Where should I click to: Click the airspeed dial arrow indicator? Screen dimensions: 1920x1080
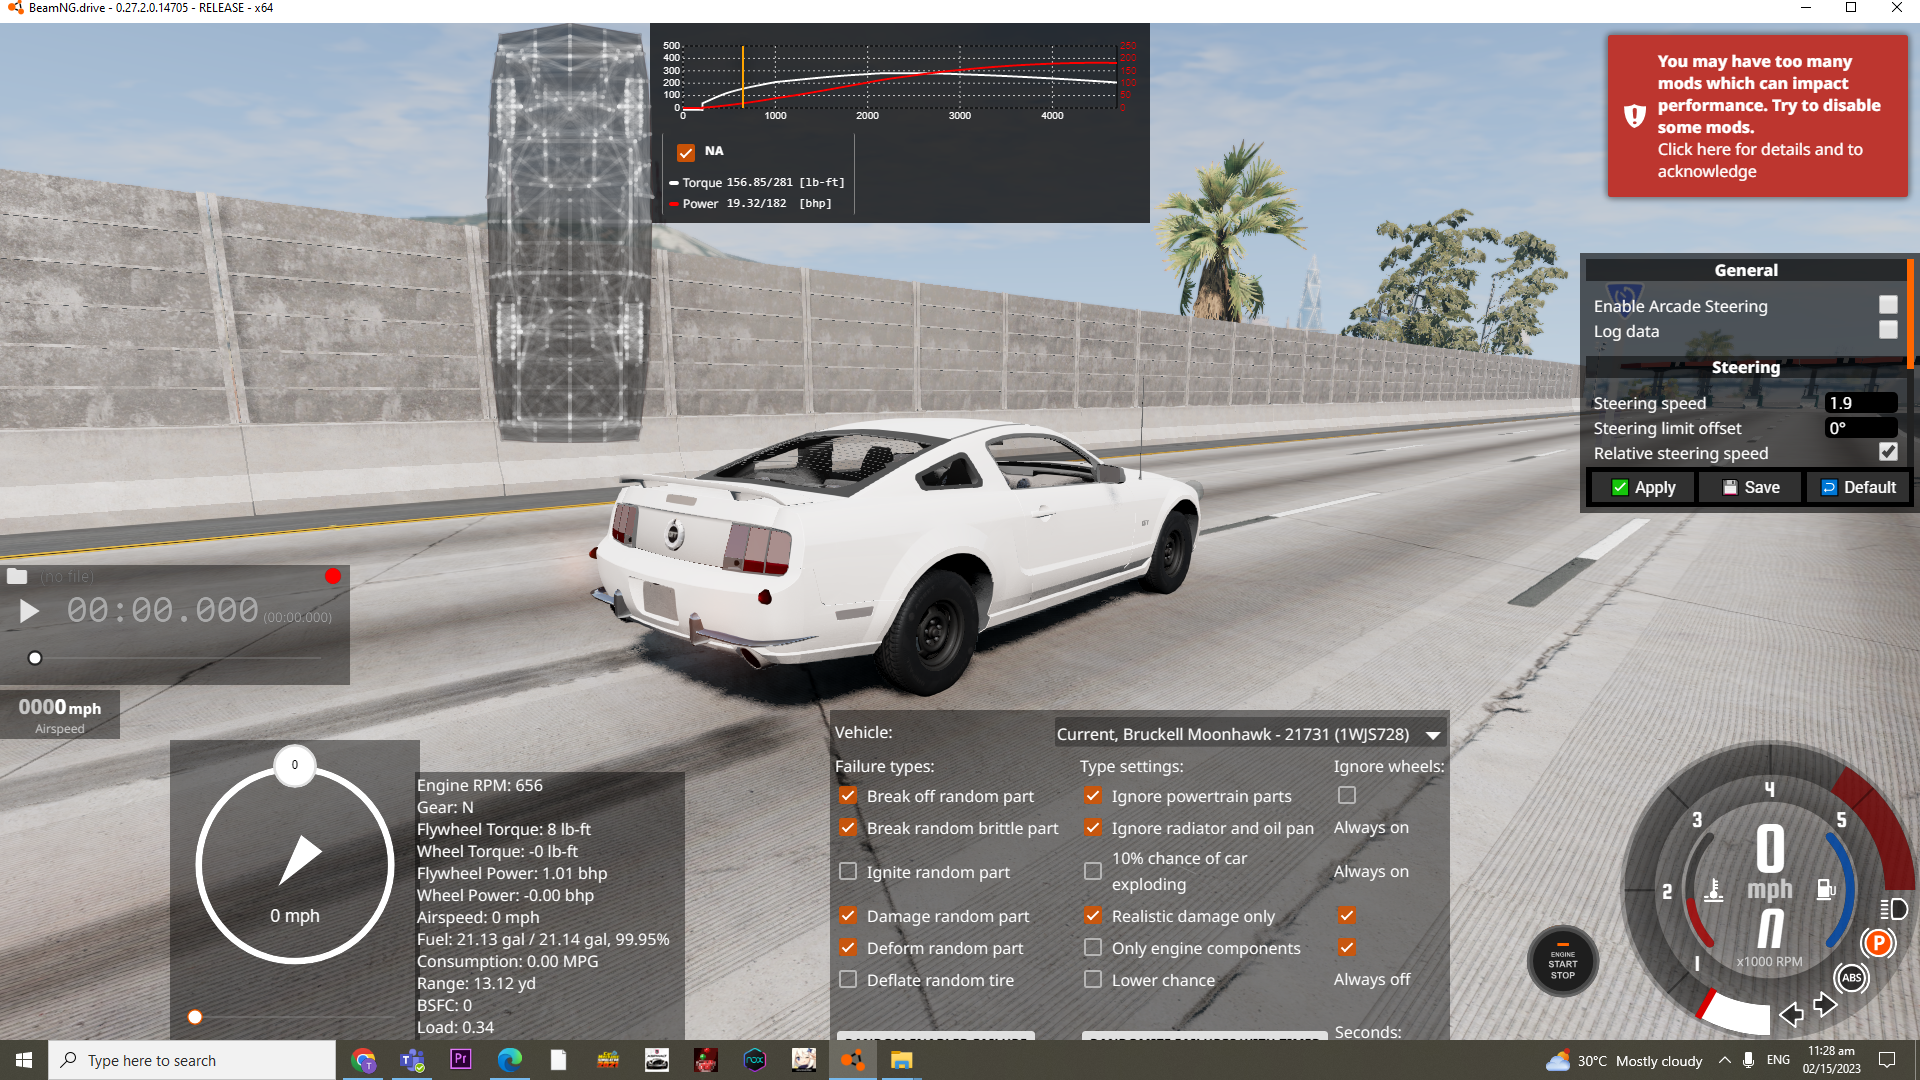pos(300,860)
